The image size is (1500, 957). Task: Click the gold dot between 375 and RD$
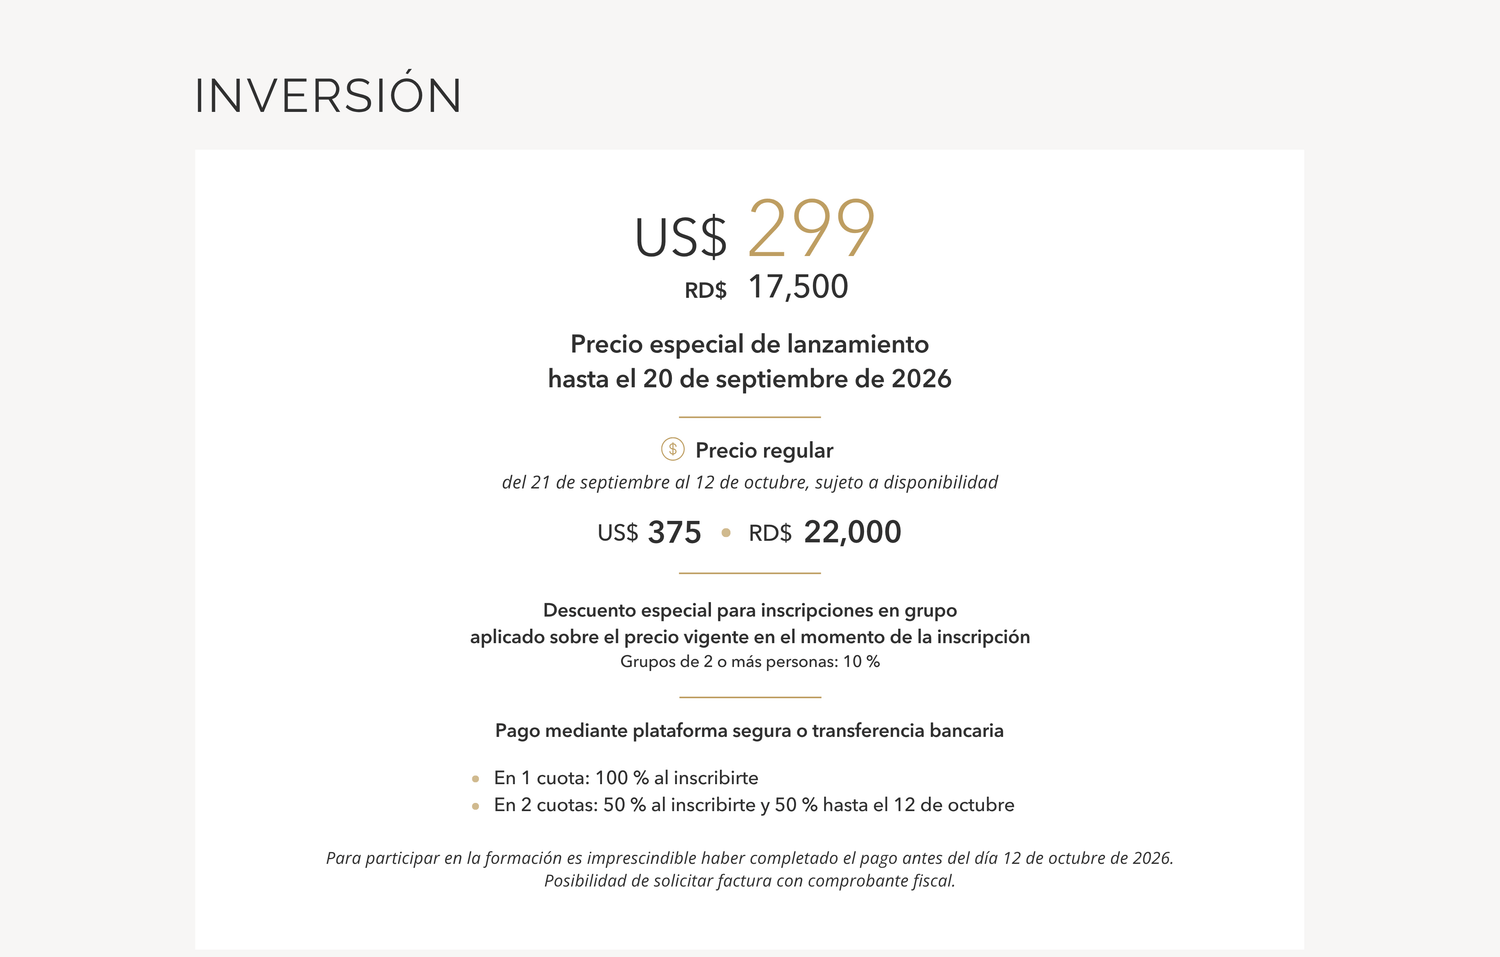(726, 532)
